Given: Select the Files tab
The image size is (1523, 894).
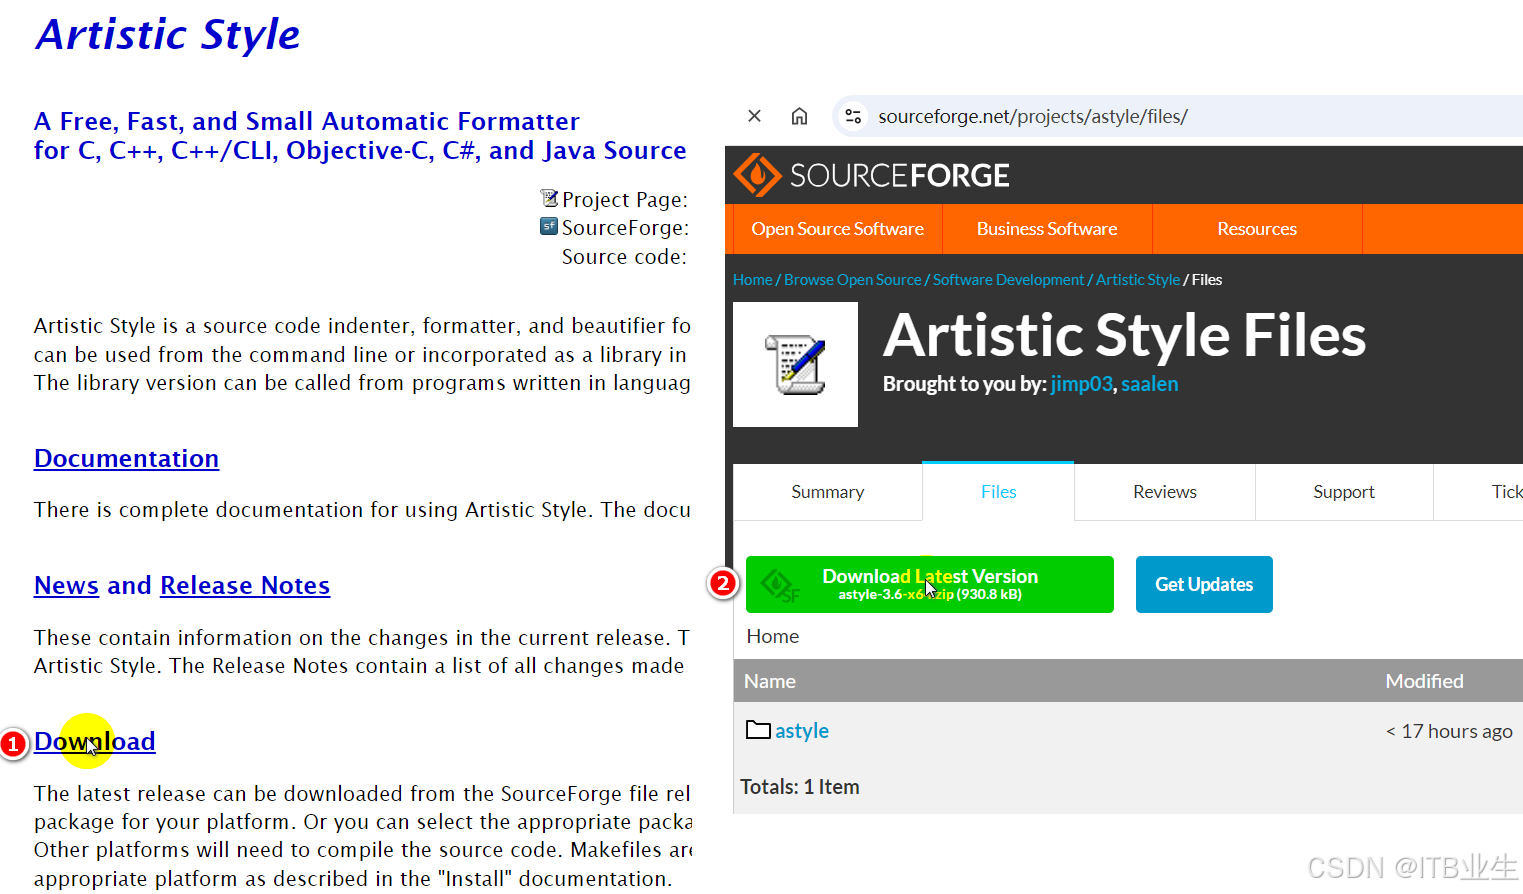Looking at the screenshot, I should point(998,492).
